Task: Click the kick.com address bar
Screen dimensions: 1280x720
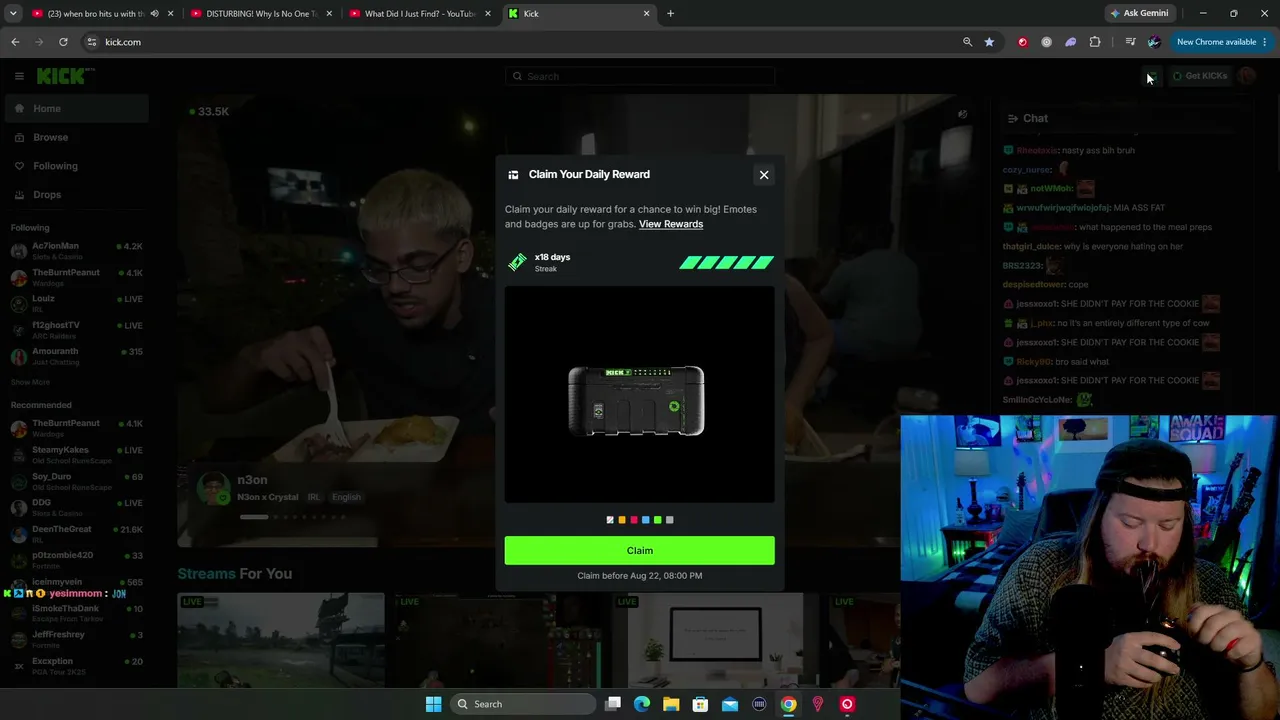Action: [520, 42]
